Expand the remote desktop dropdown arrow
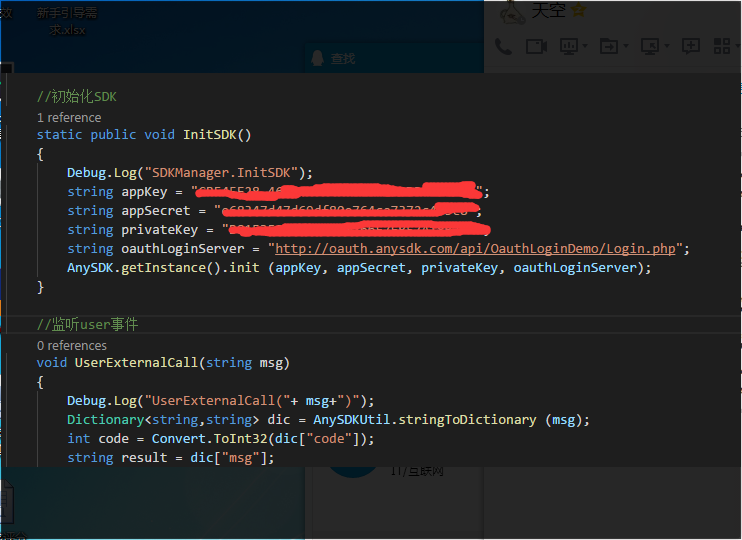Viewport: 742px width, 540px height. click(x=667, y=46)
